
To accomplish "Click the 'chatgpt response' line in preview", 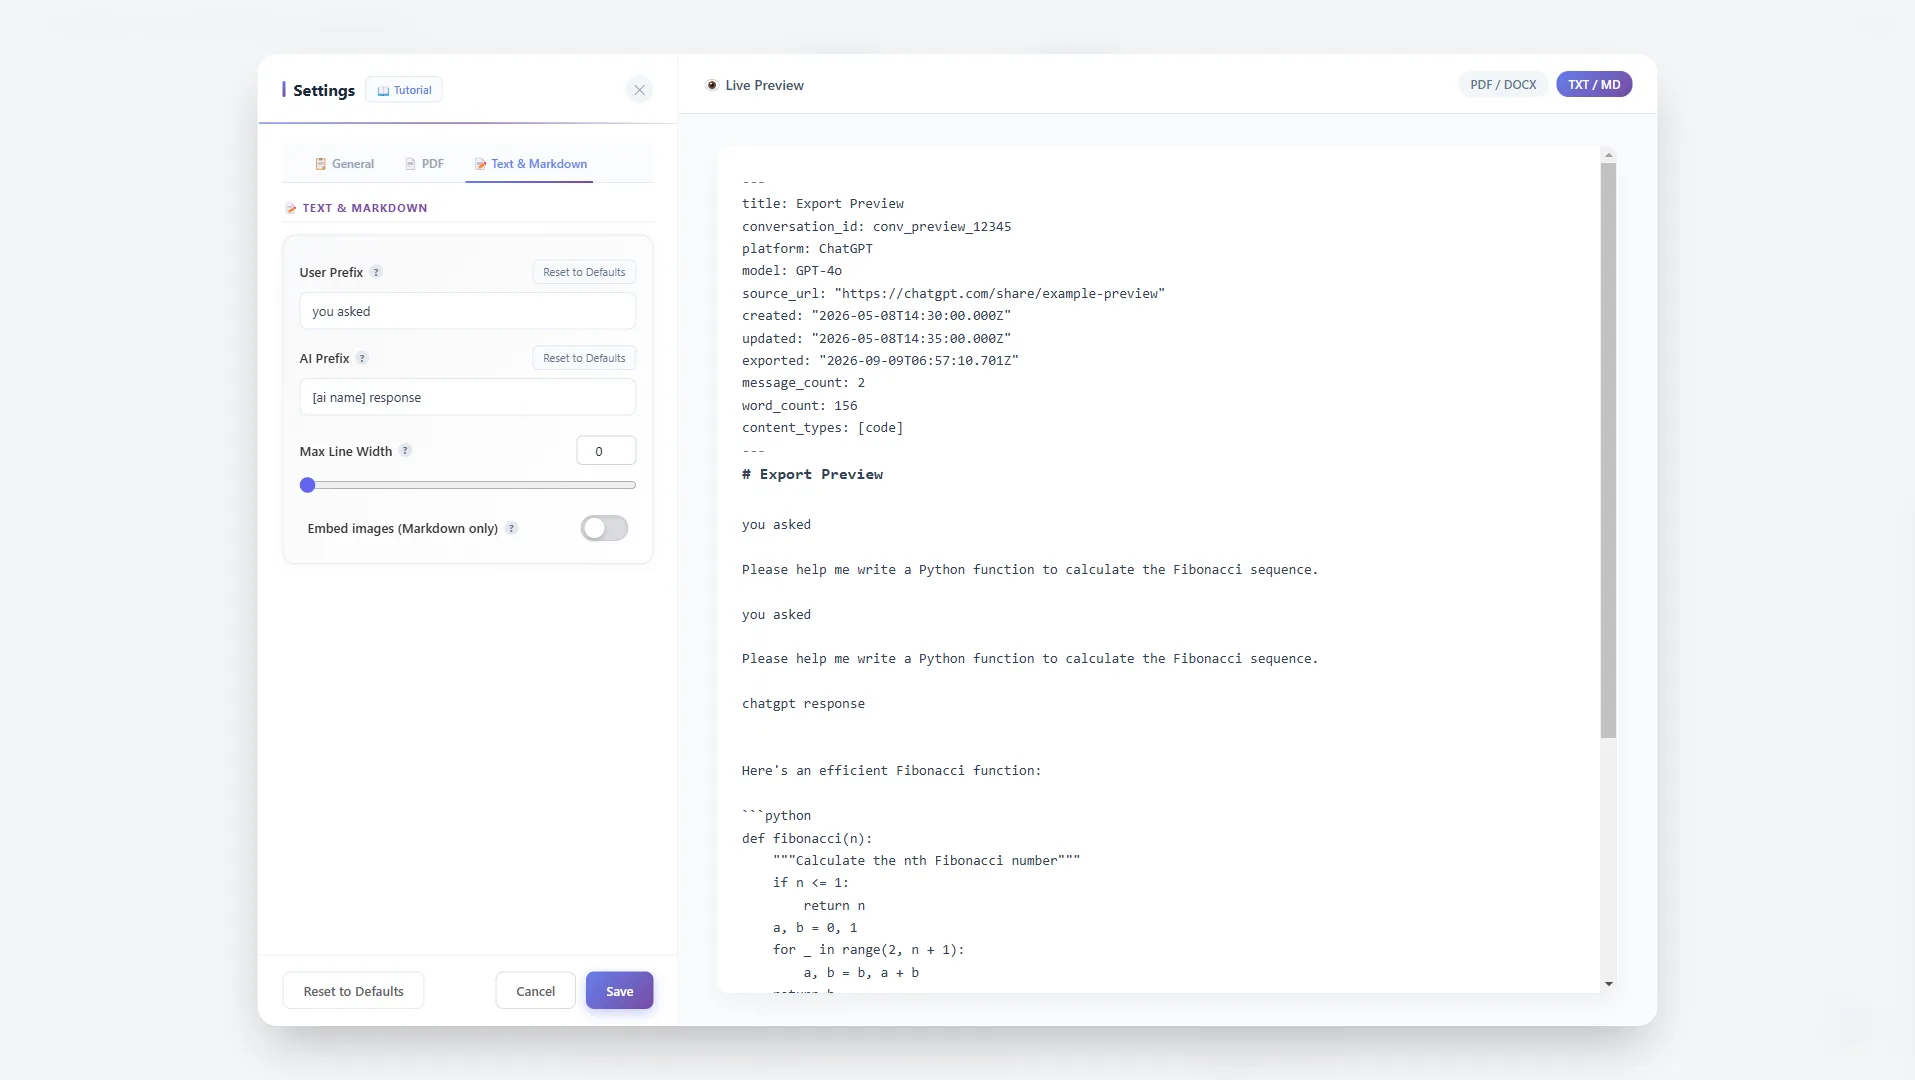I will pos(803,704).
